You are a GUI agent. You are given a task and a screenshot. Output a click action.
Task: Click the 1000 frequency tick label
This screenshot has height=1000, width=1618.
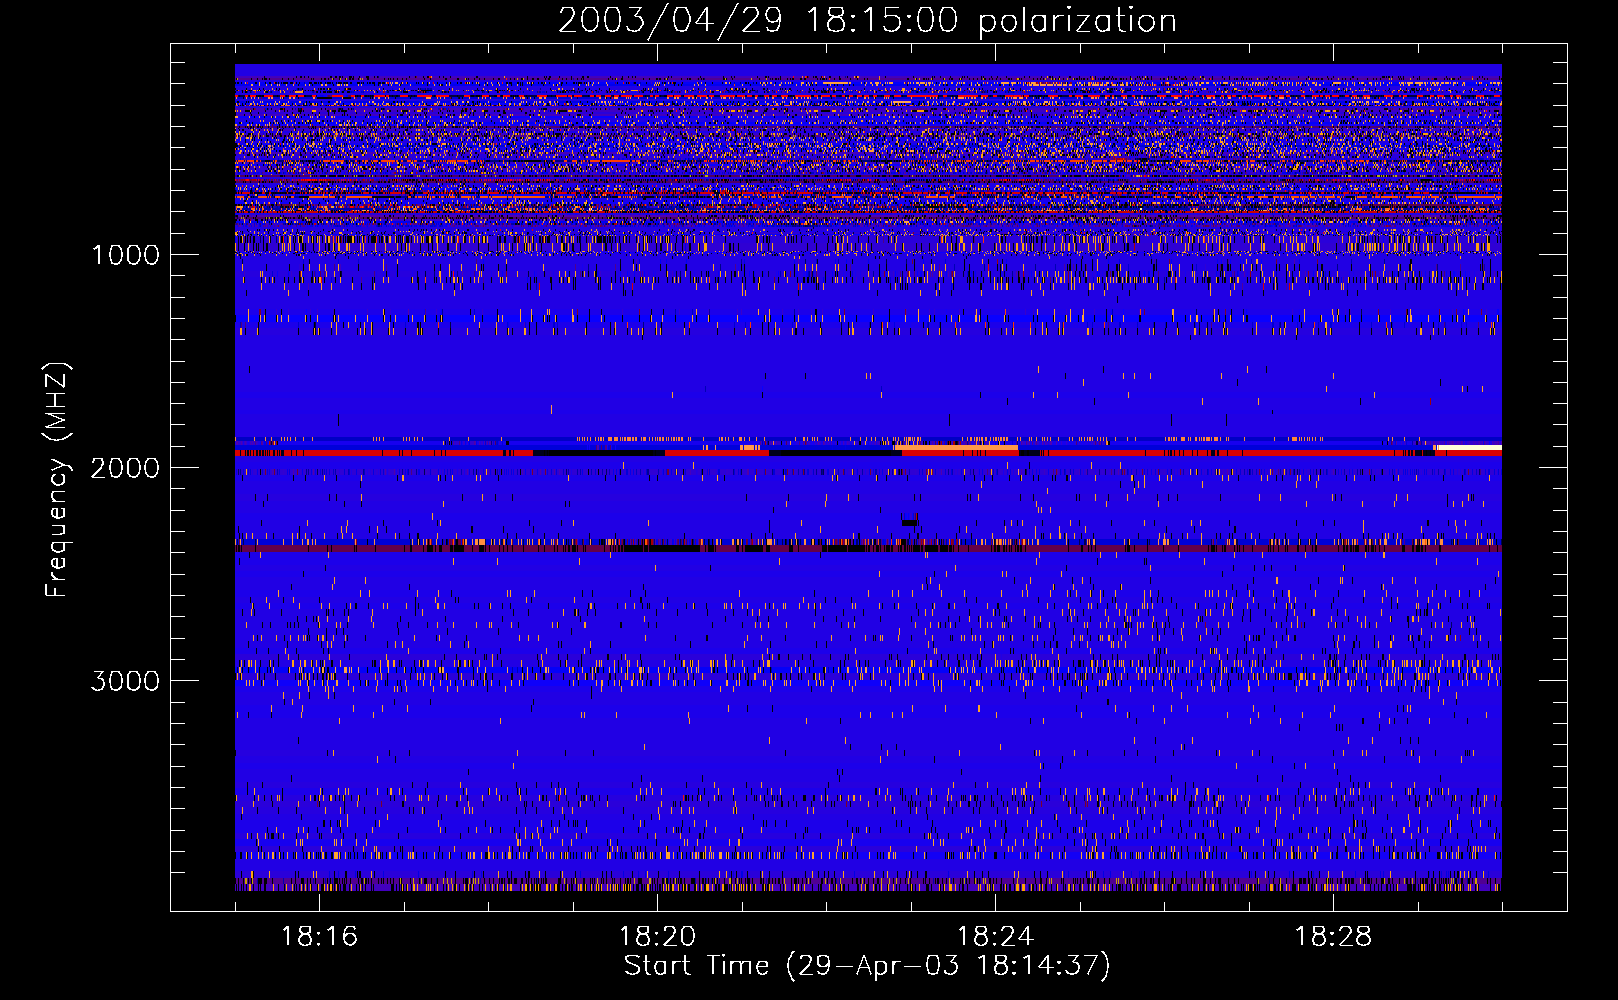126,255
